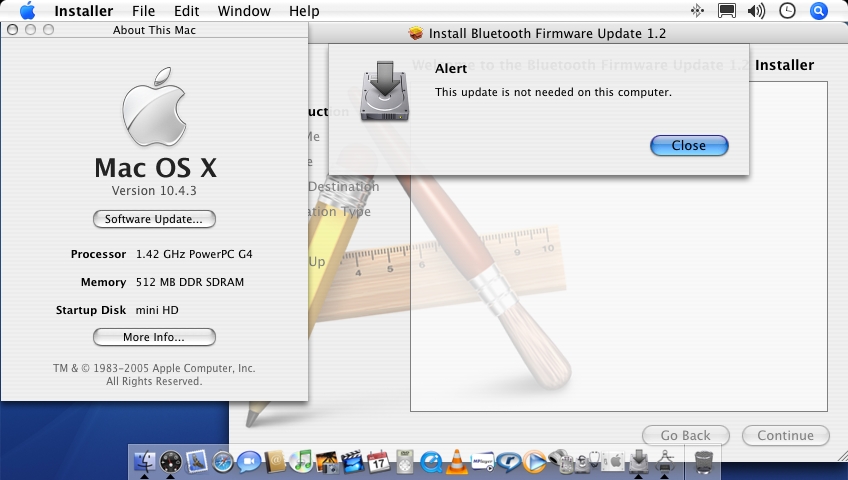848x480 pixels.
Task: Open System Preferences from the Dock
Action: tap(613, 462)
